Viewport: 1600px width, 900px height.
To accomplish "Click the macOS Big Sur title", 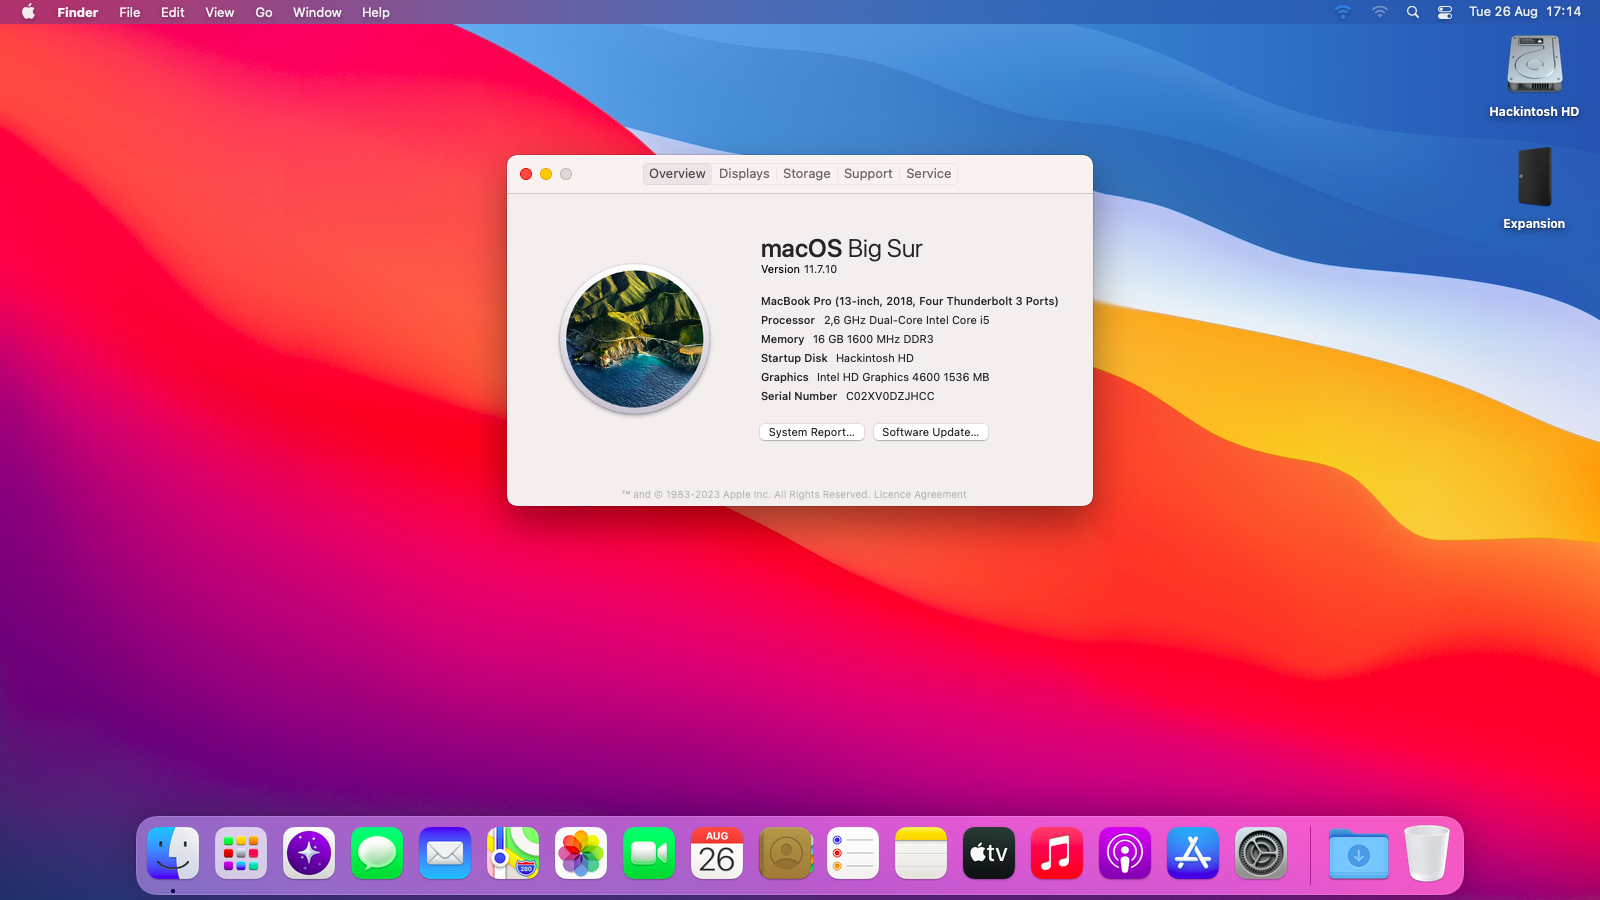I will click(x=841, y=248).
